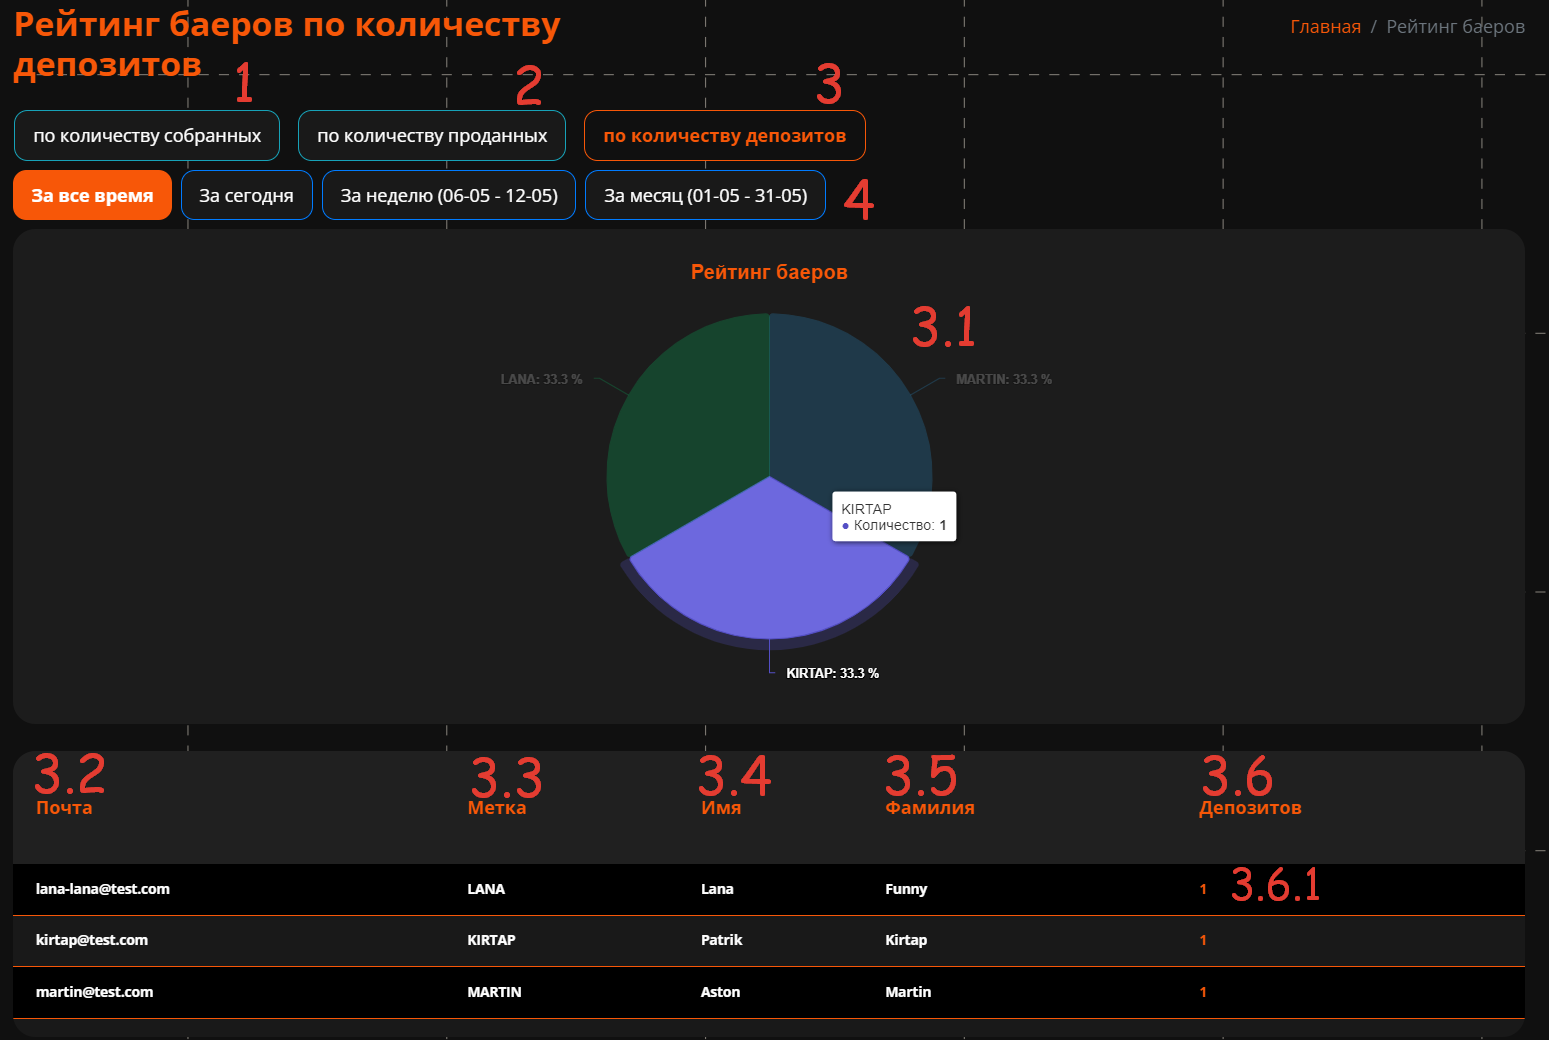The height and width of the screenshot is (1040, 1549).
Task: Click the 'Рейтинг баеров' chart title
Action: tap(769, 272)
